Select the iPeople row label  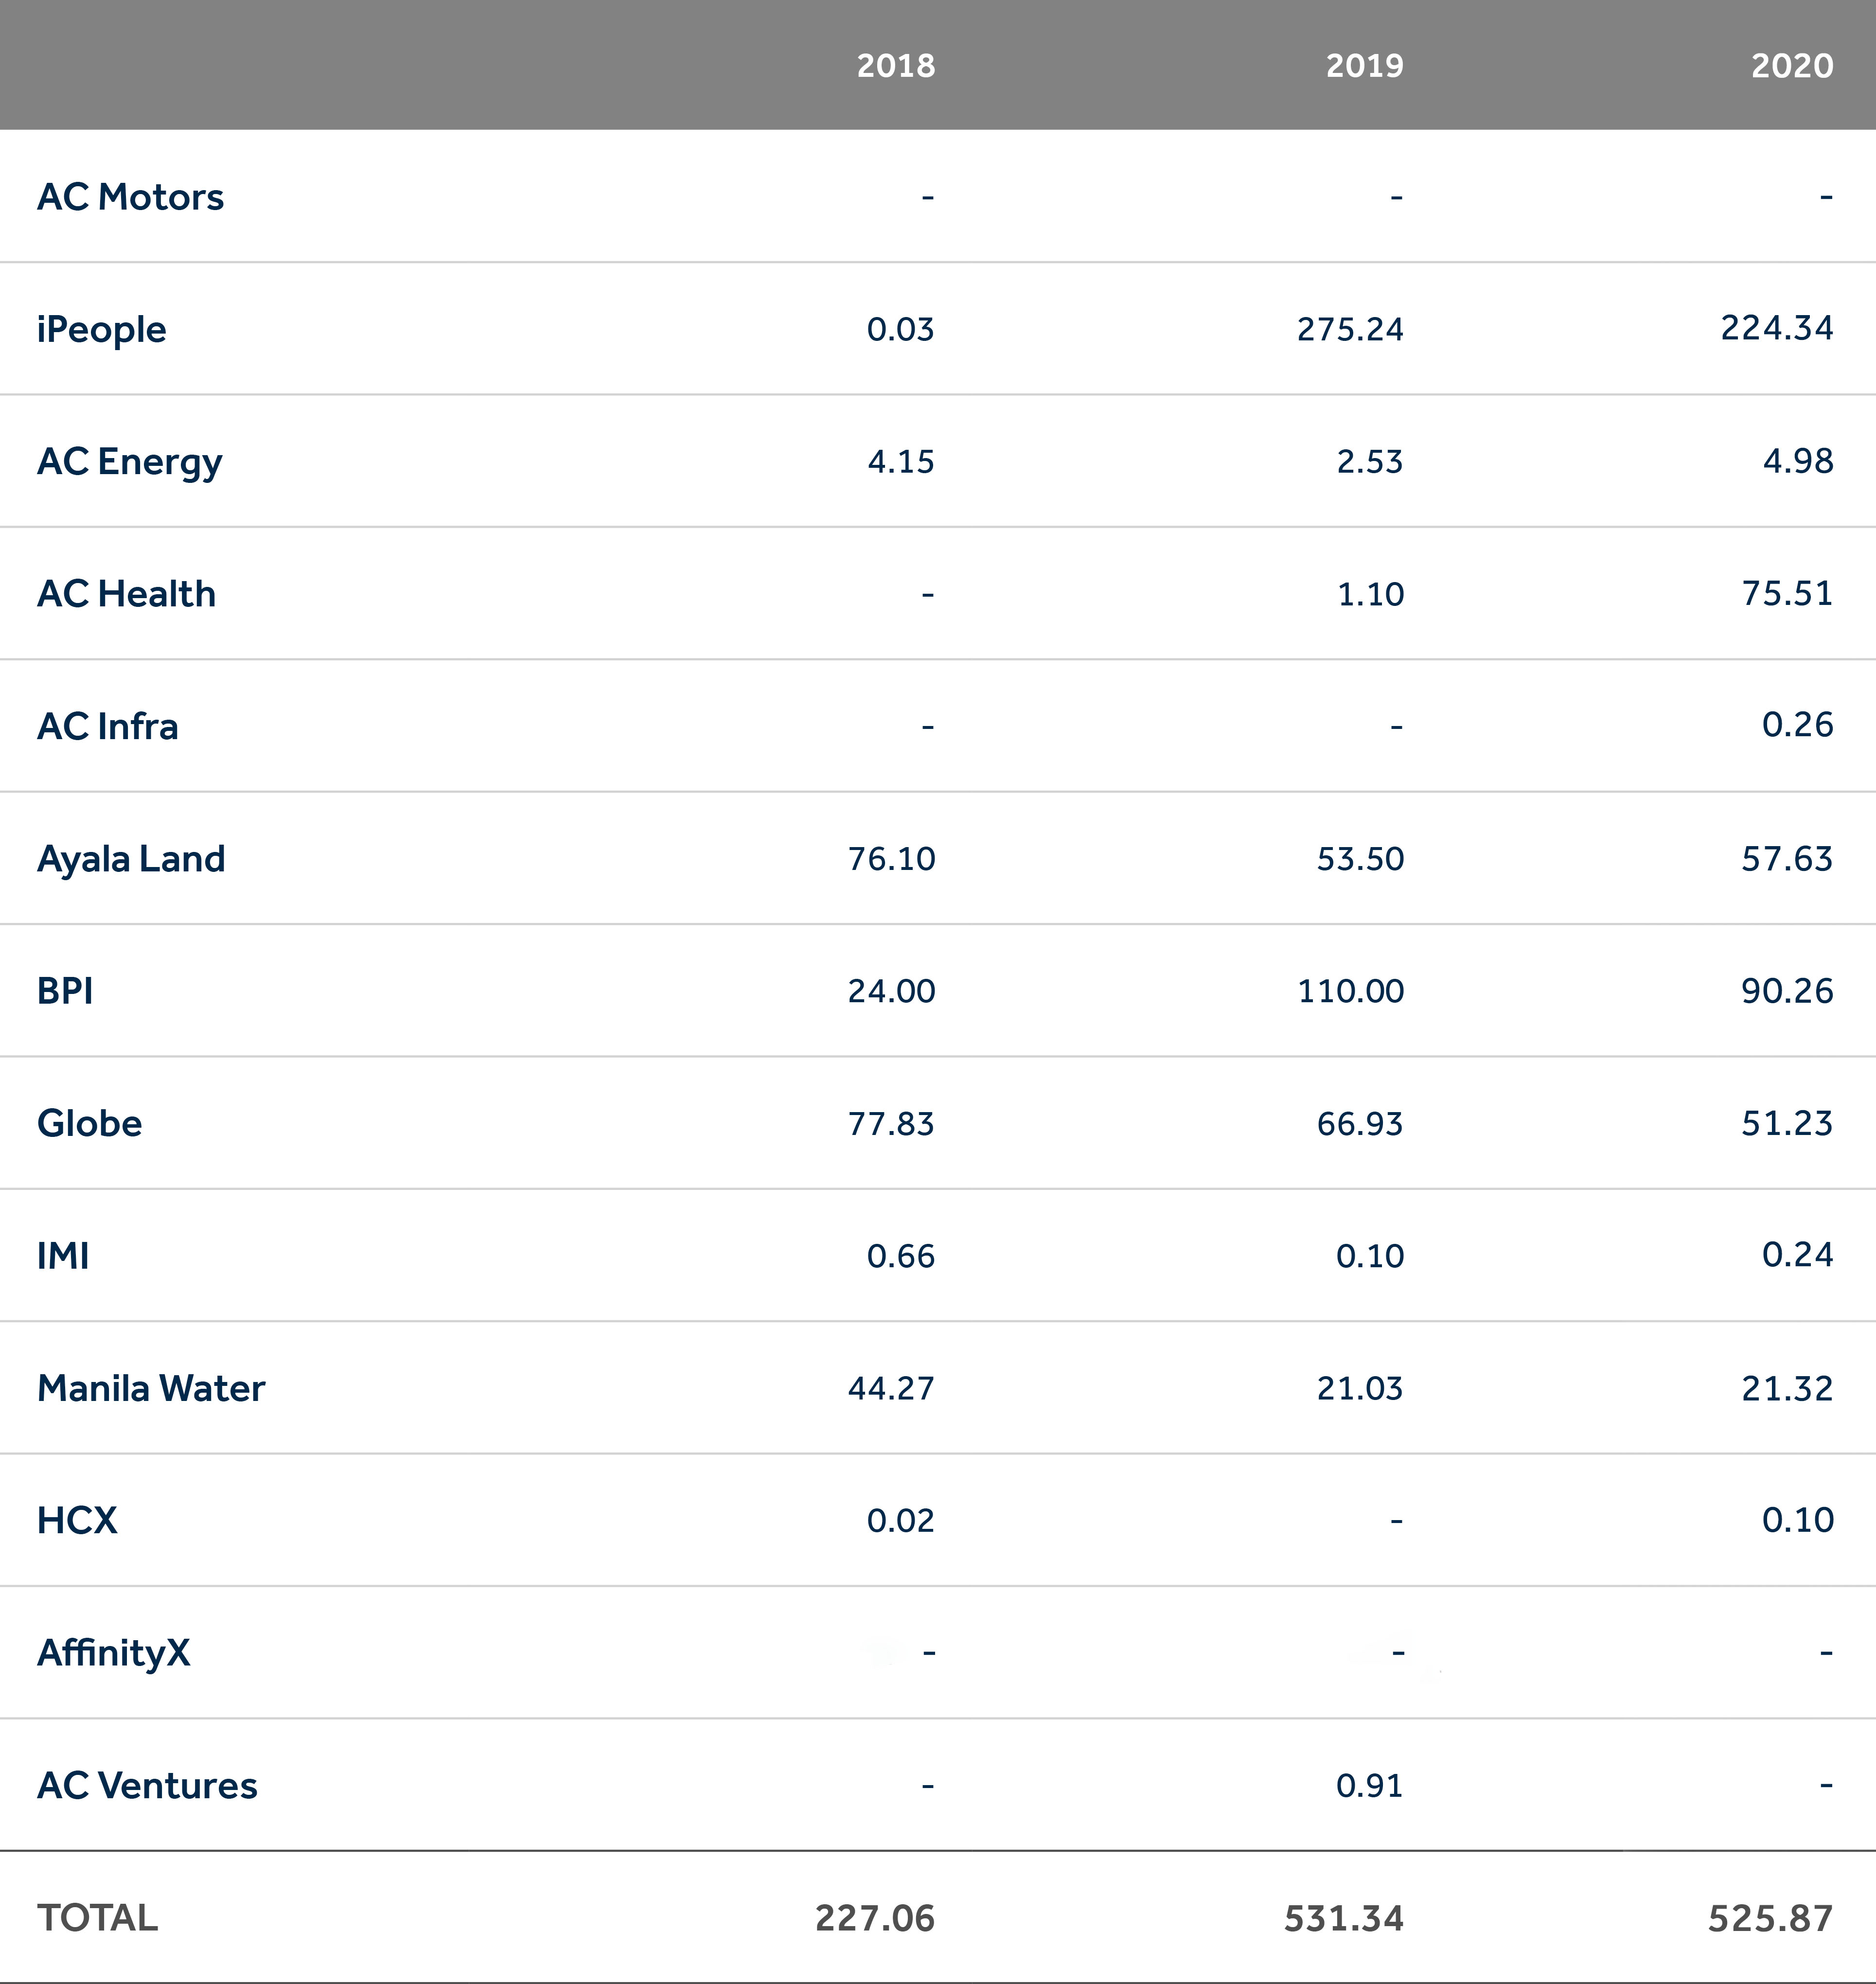coord(101,329)
